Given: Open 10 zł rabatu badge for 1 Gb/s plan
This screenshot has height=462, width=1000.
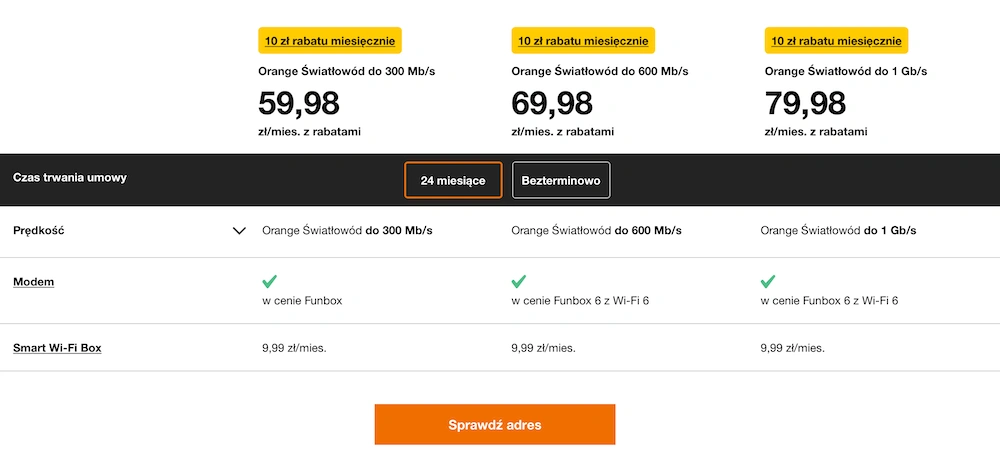Looking at the screenshot, I should pyautogui.click(x=836, y=41).
